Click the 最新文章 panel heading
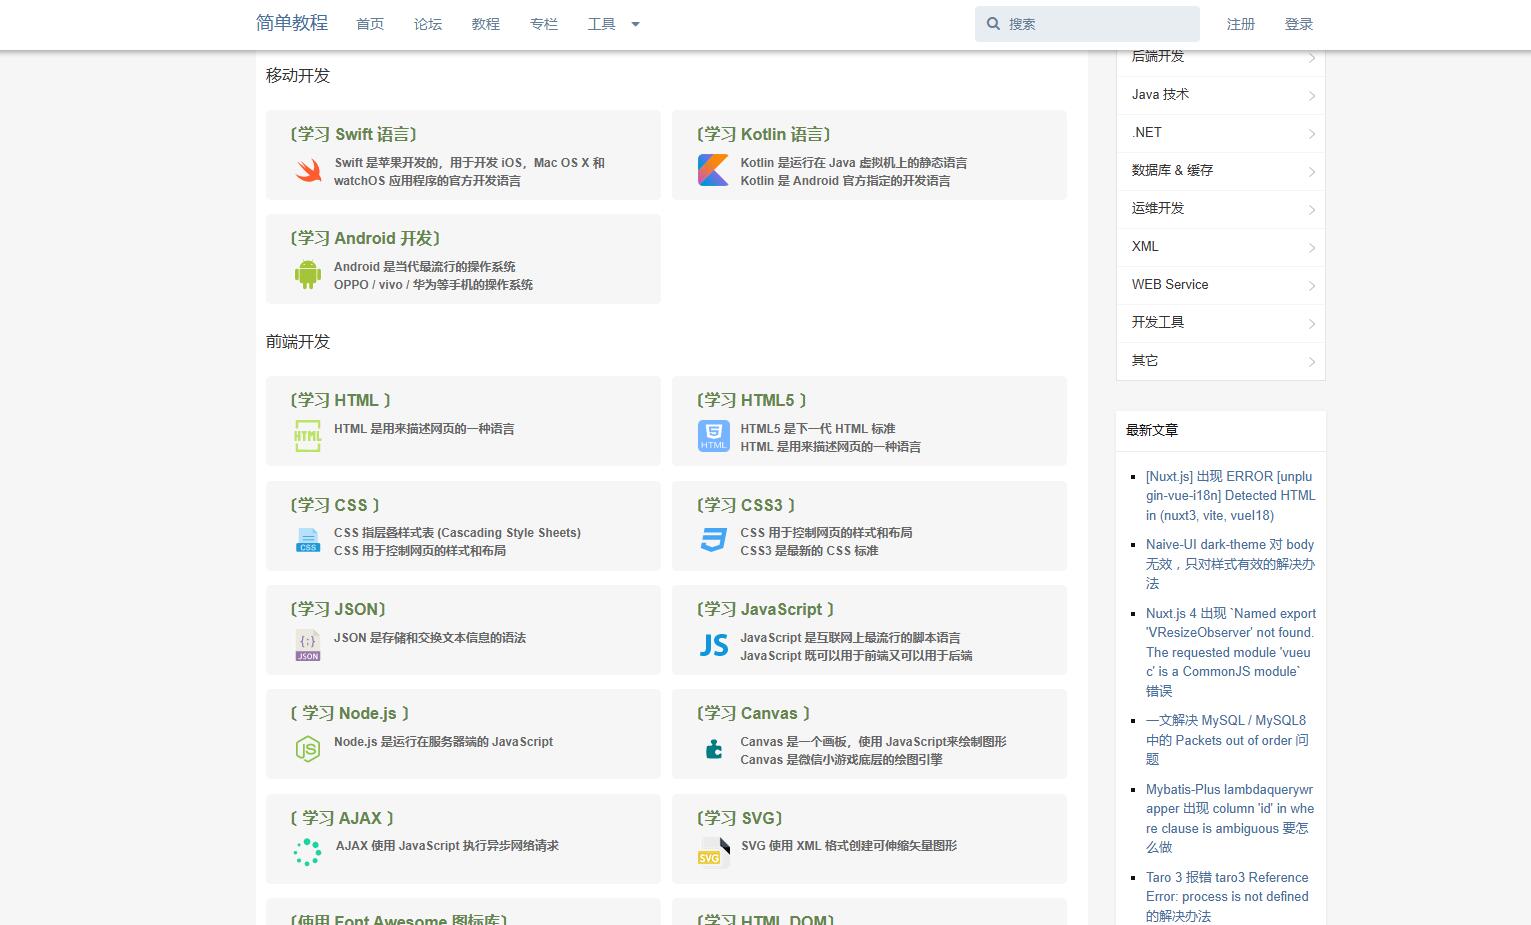This screenshot has width=1531, height=925. coord(1152,430)
